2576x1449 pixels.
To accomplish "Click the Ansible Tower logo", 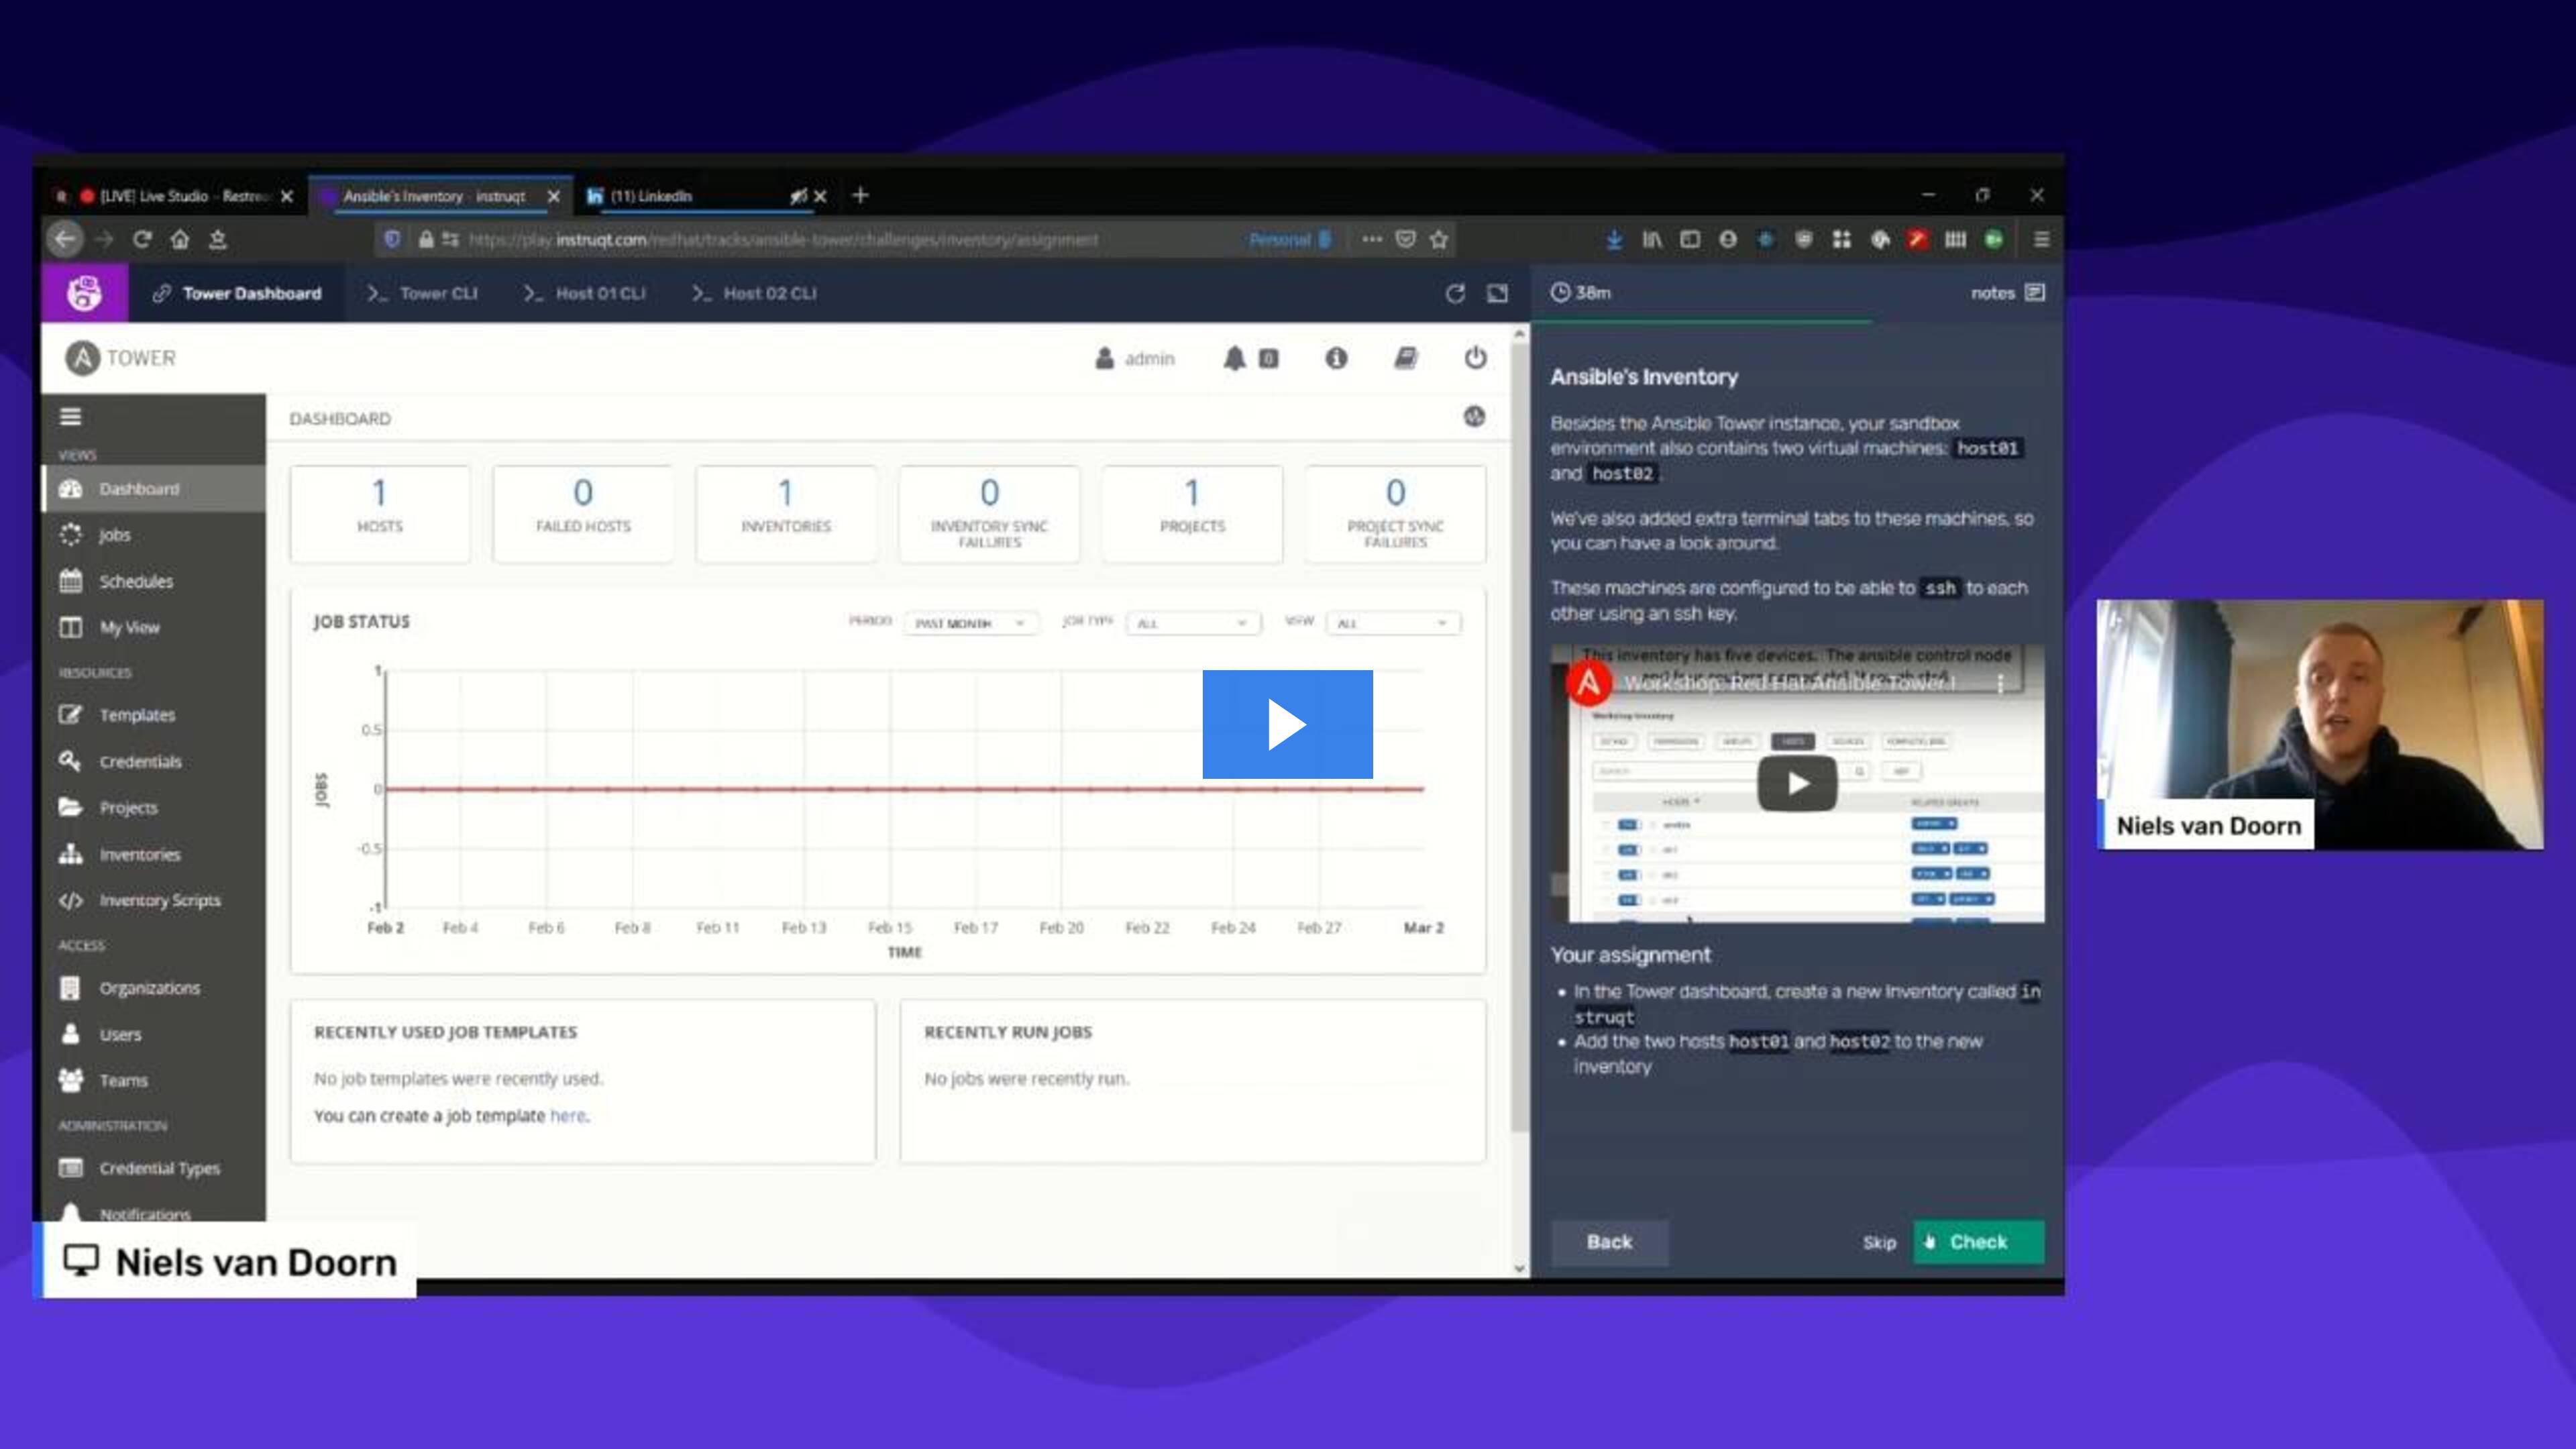I will click(121, 358).
